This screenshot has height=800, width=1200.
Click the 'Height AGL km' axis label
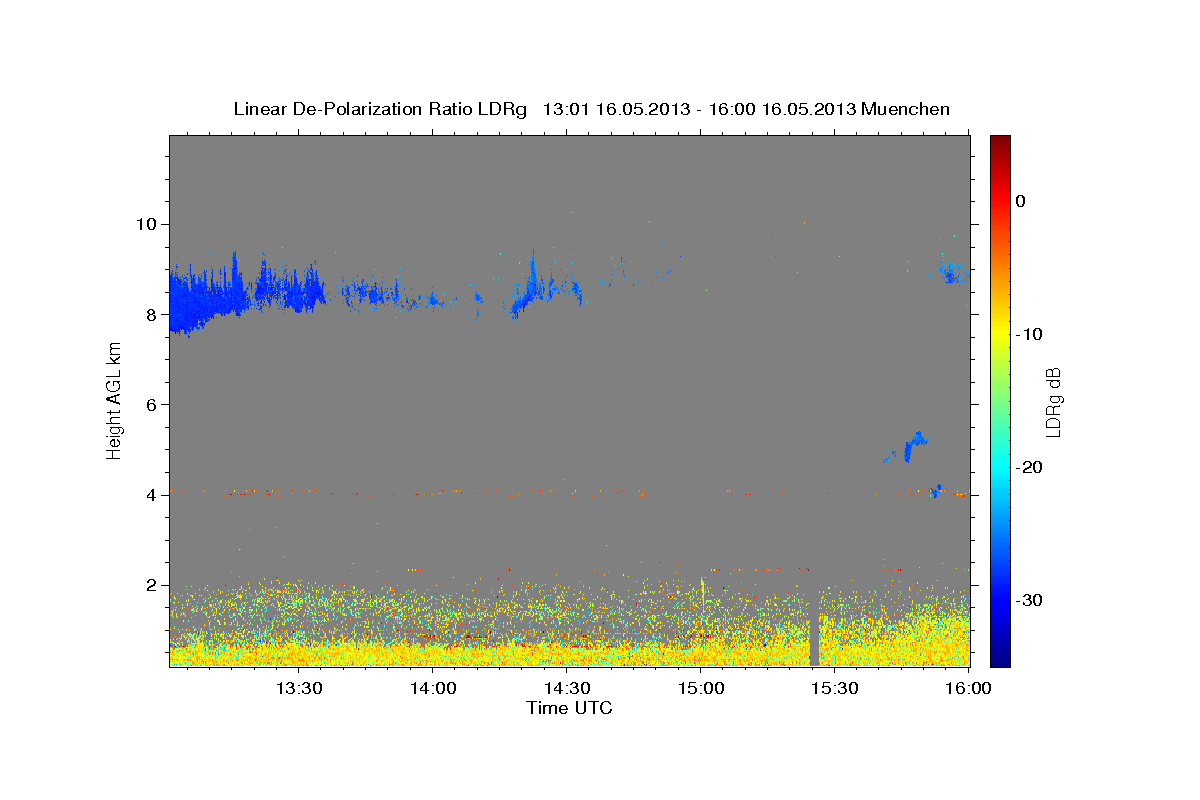point(114,400)
